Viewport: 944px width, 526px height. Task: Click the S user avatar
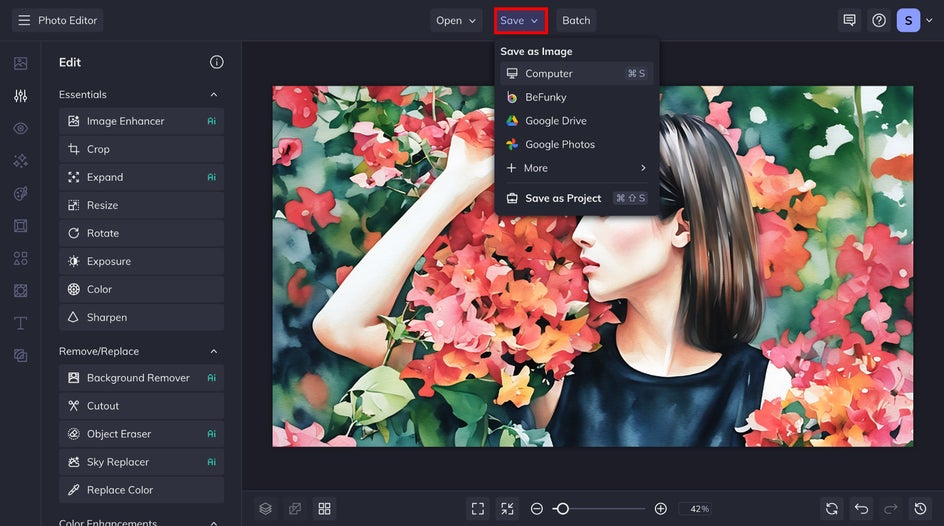point(908,20)
